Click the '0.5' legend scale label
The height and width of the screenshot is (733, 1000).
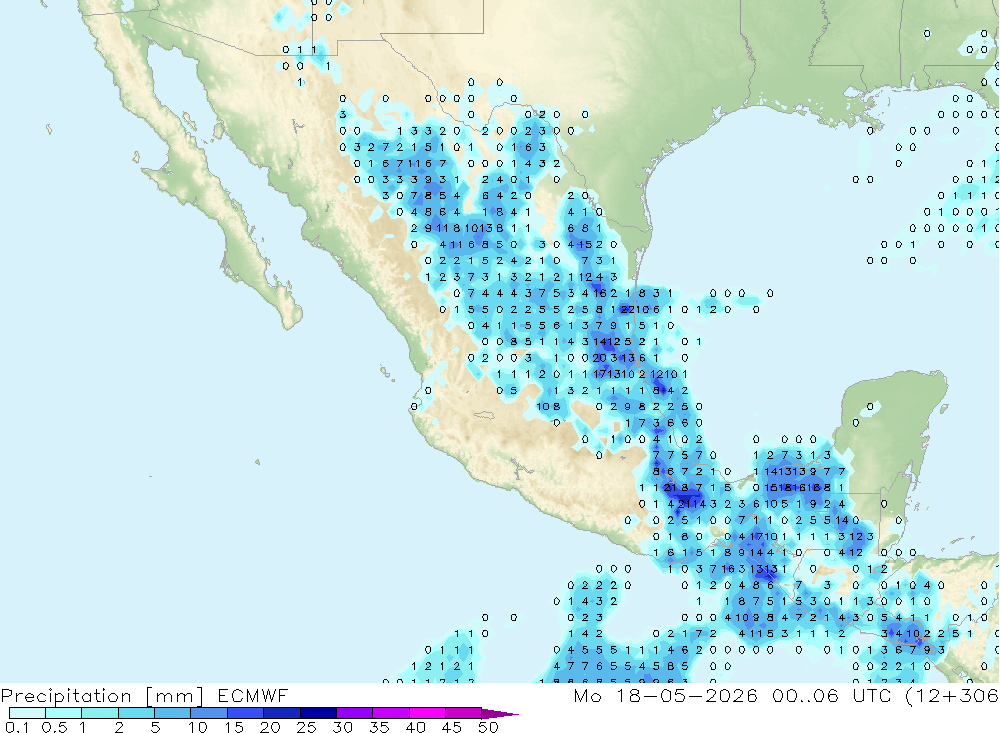(54, 727)
